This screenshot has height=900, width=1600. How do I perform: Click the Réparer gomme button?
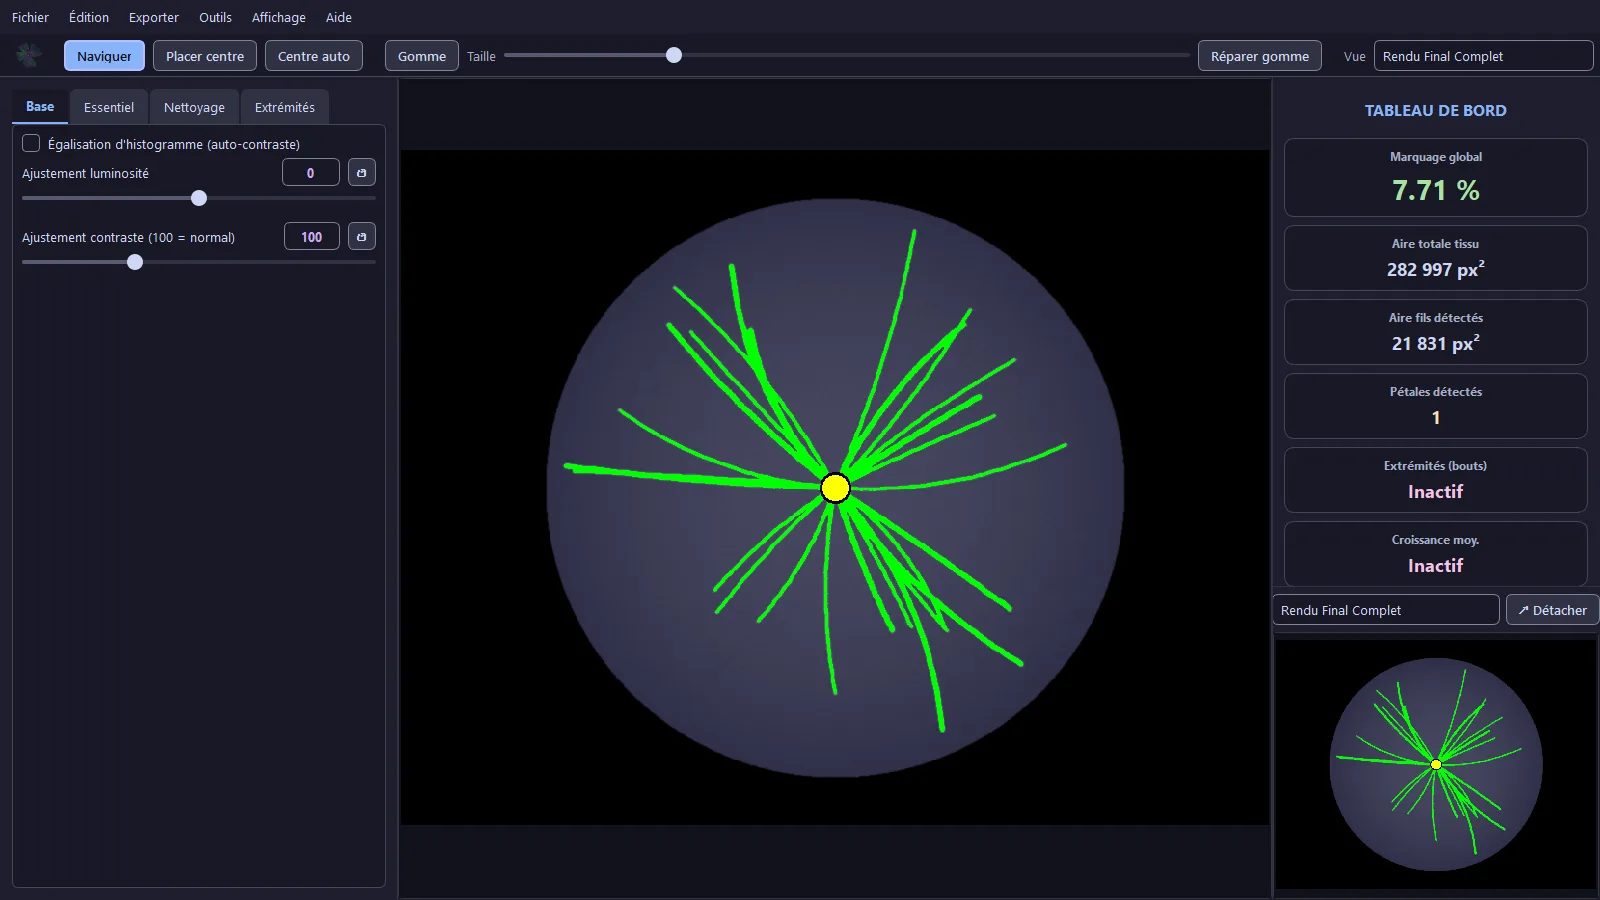click(1260, 56)
